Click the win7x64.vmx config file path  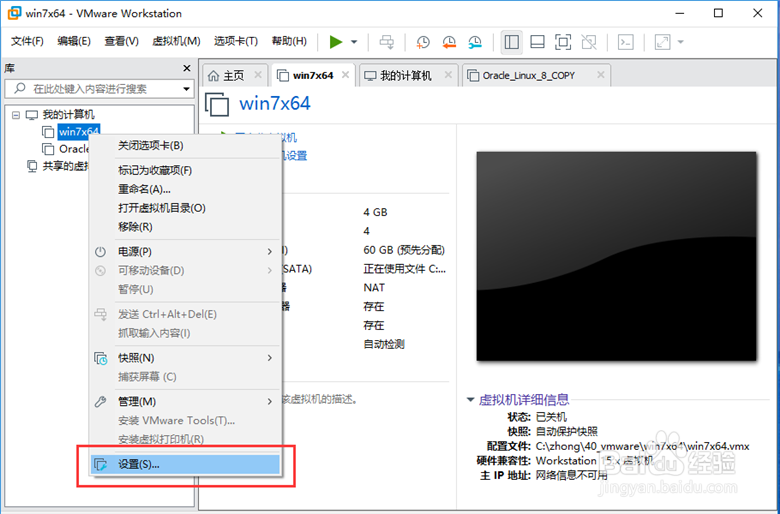click(x=642, y=446)
